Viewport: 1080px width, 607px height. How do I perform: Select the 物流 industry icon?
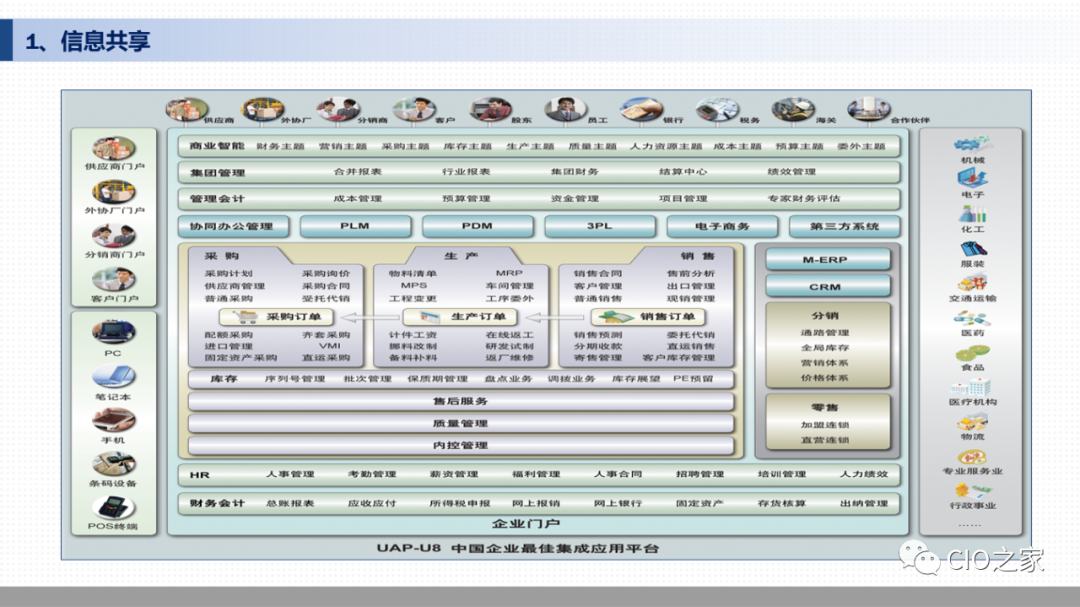[x=972, y=422]
